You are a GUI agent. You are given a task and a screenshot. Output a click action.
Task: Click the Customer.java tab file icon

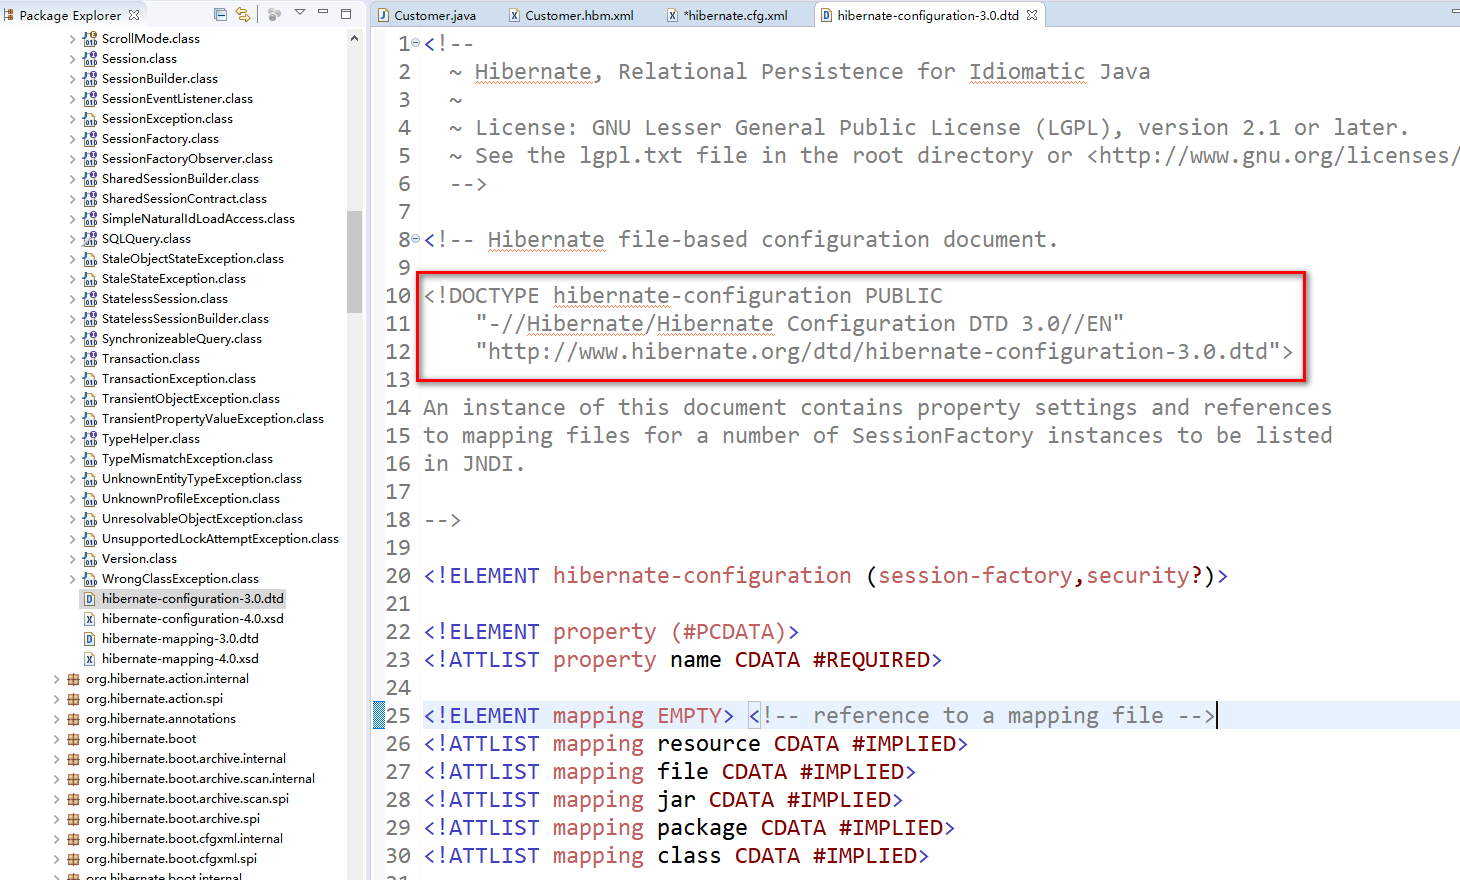pyautogui.click(x=383, y=15)
